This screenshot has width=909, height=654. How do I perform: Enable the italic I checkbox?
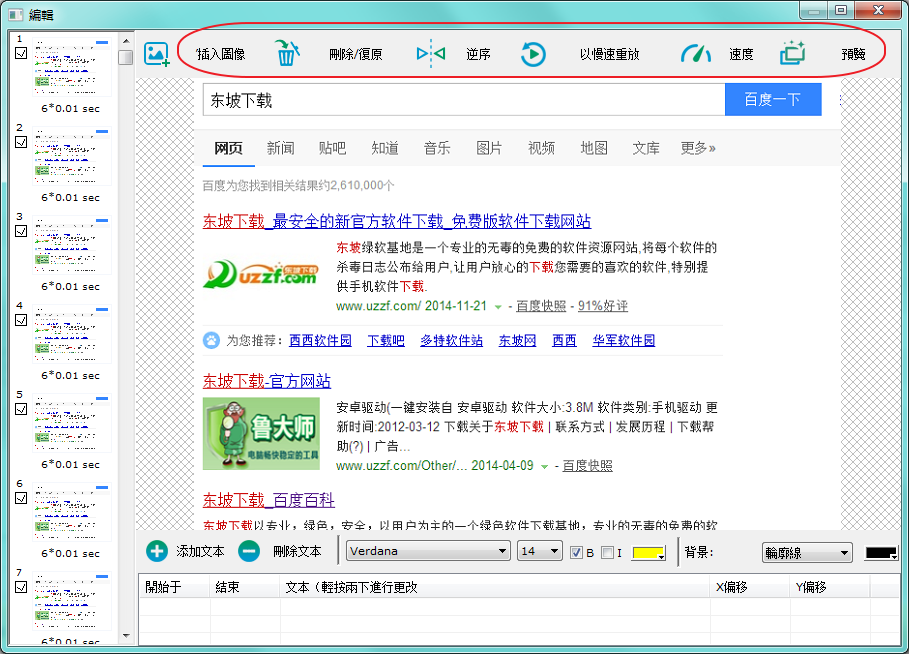coord(607,552)
